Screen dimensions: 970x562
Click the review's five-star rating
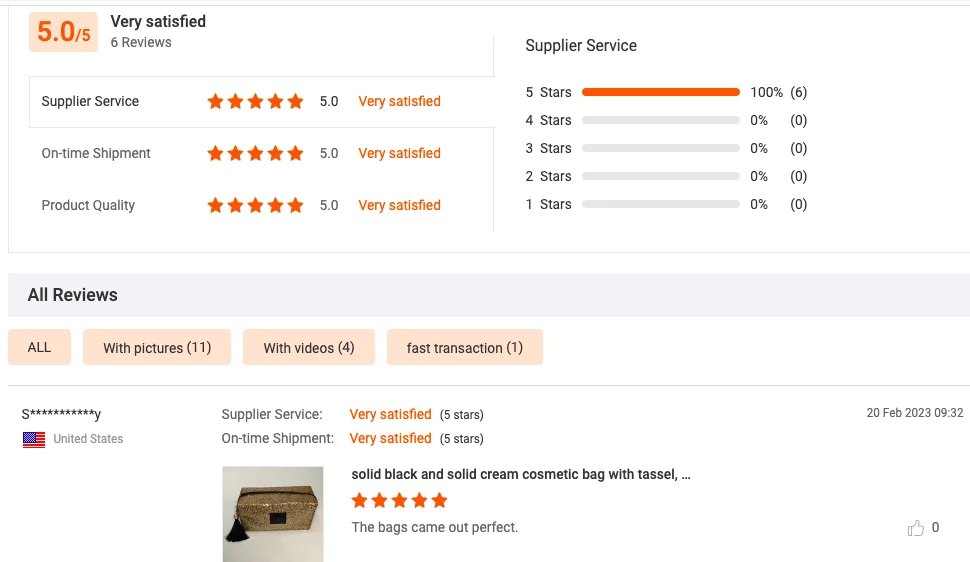tap(399, 500)
